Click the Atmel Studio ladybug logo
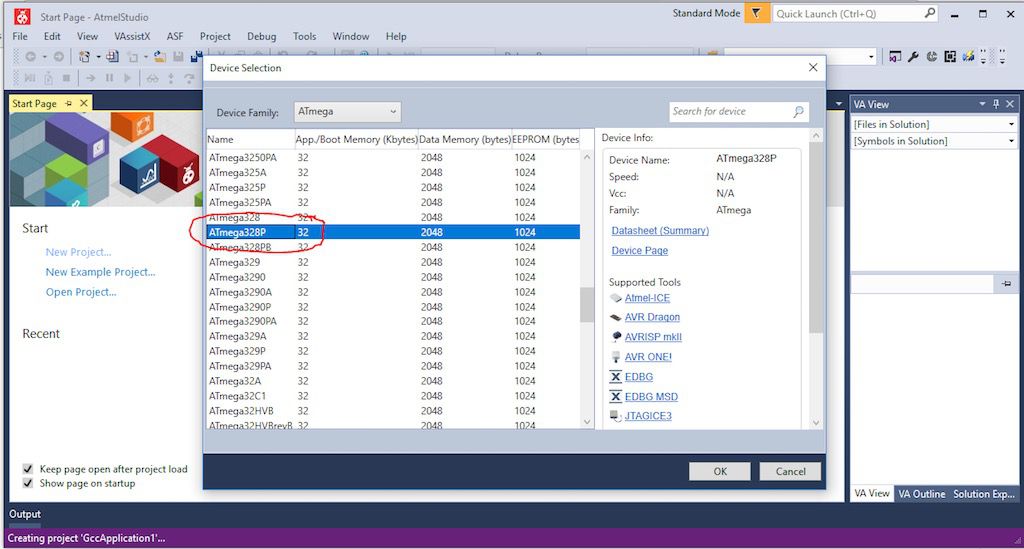Viewport: 1024px width, 549px height. [x=22, y=16]
